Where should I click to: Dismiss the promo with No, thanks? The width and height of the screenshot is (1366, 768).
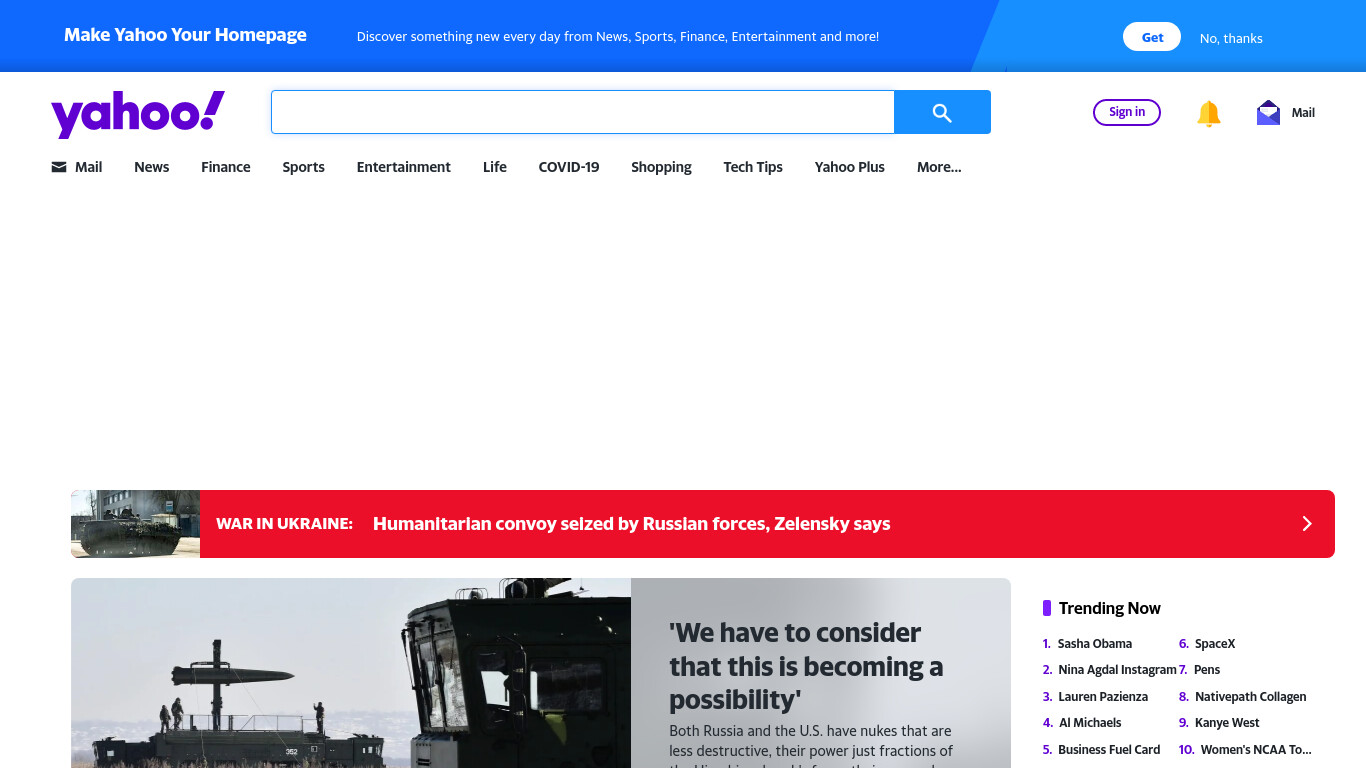click(x=1231, y=38)
